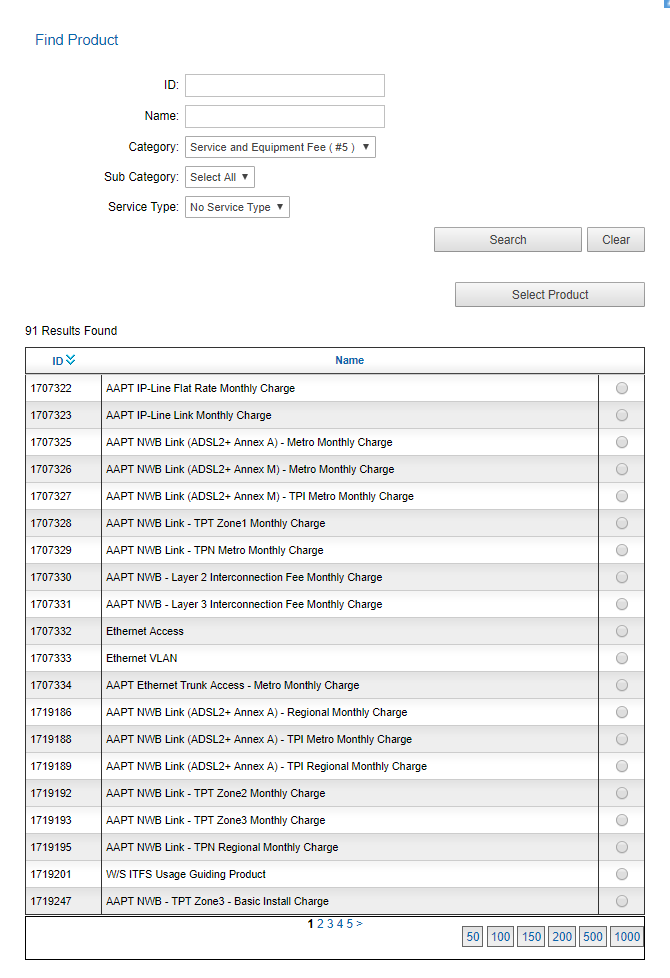Open the Category dropdown
The image size is (670, 978).
point(280,147)
